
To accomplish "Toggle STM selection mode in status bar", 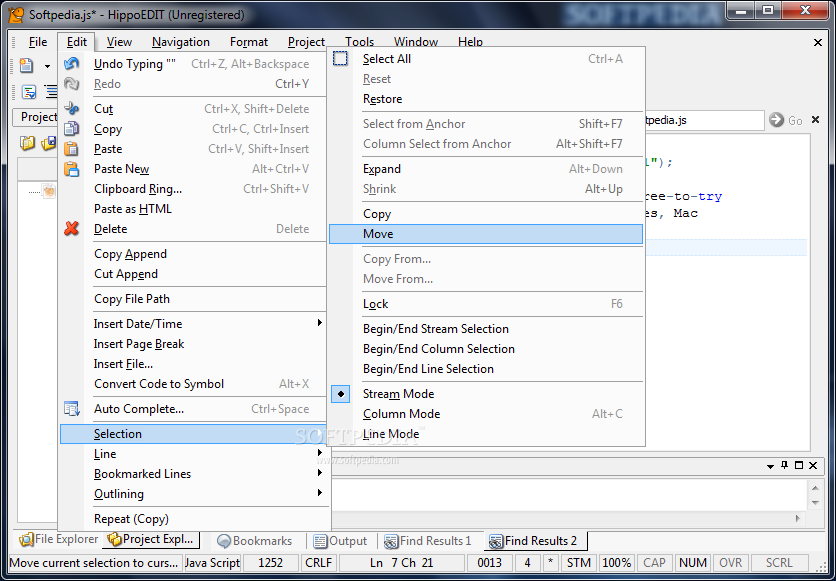I will point(578,563).
